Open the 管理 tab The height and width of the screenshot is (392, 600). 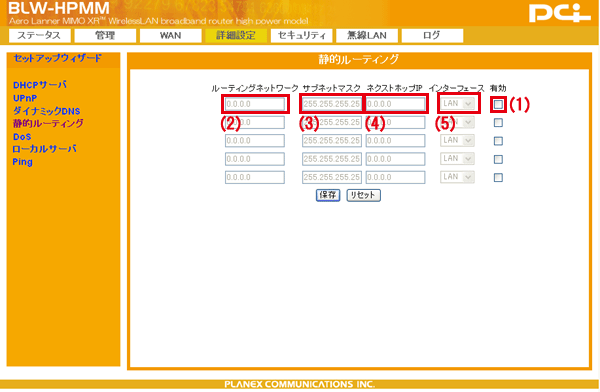pos(105,35)
